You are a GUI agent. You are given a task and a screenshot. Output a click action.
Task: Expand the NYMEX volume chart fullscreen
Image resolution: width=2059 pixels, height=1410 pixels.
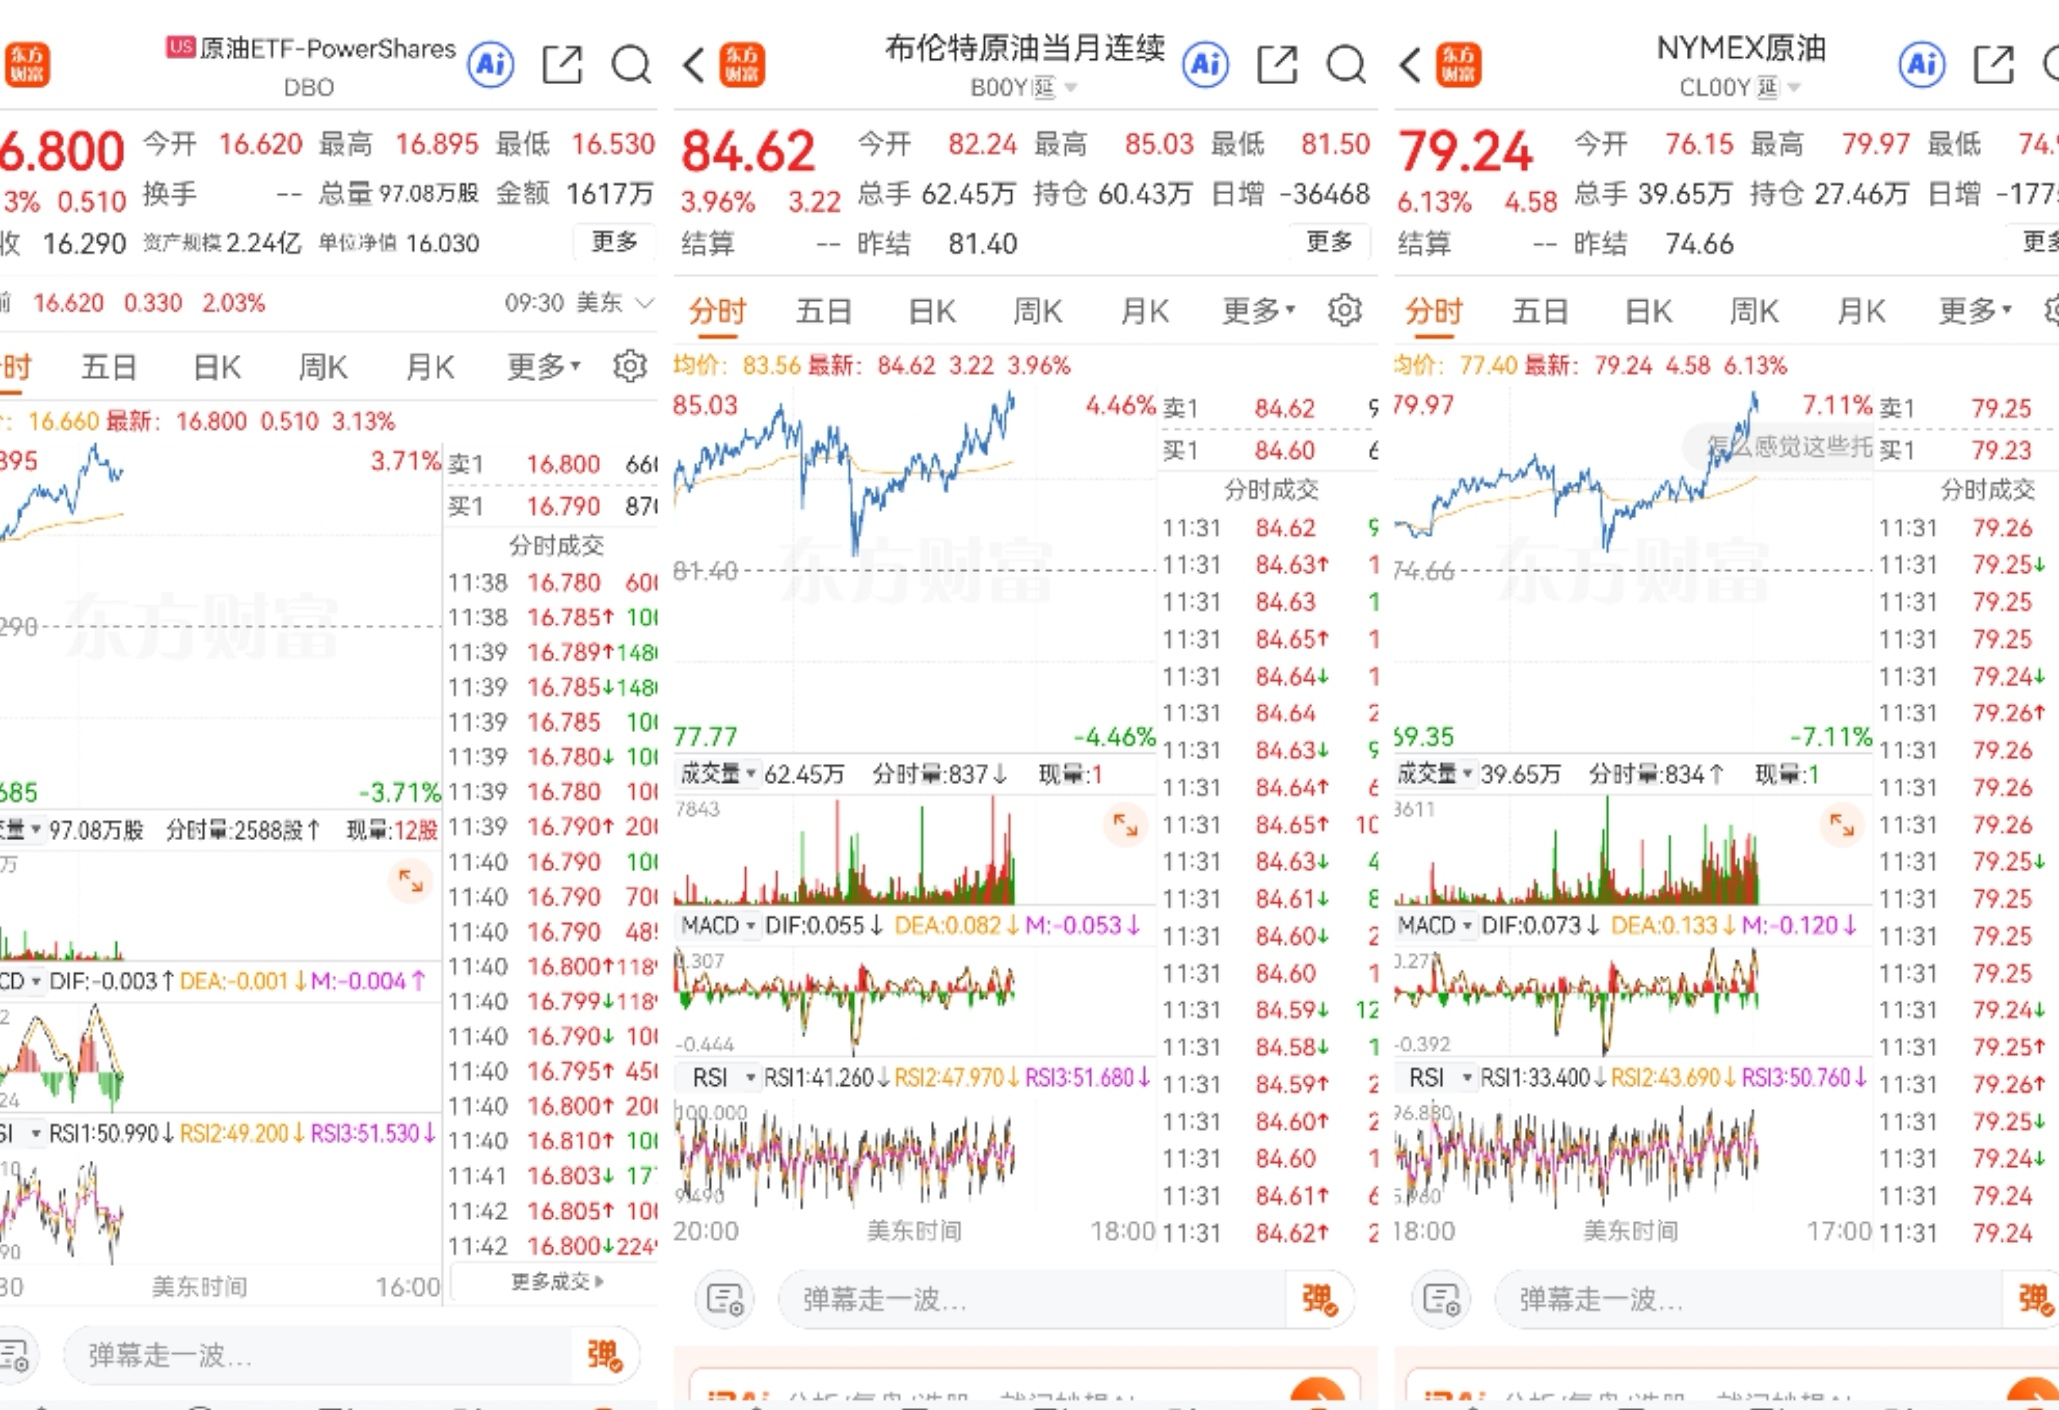(1841, 825)
